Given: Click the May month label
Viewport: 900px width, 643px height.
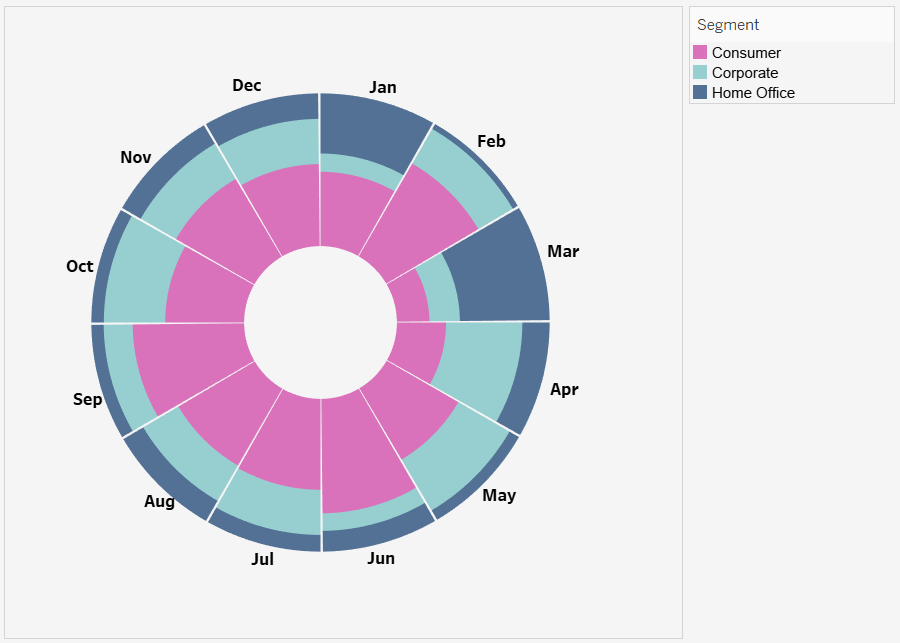Looking at the screenshot, I should coord(499,495).
